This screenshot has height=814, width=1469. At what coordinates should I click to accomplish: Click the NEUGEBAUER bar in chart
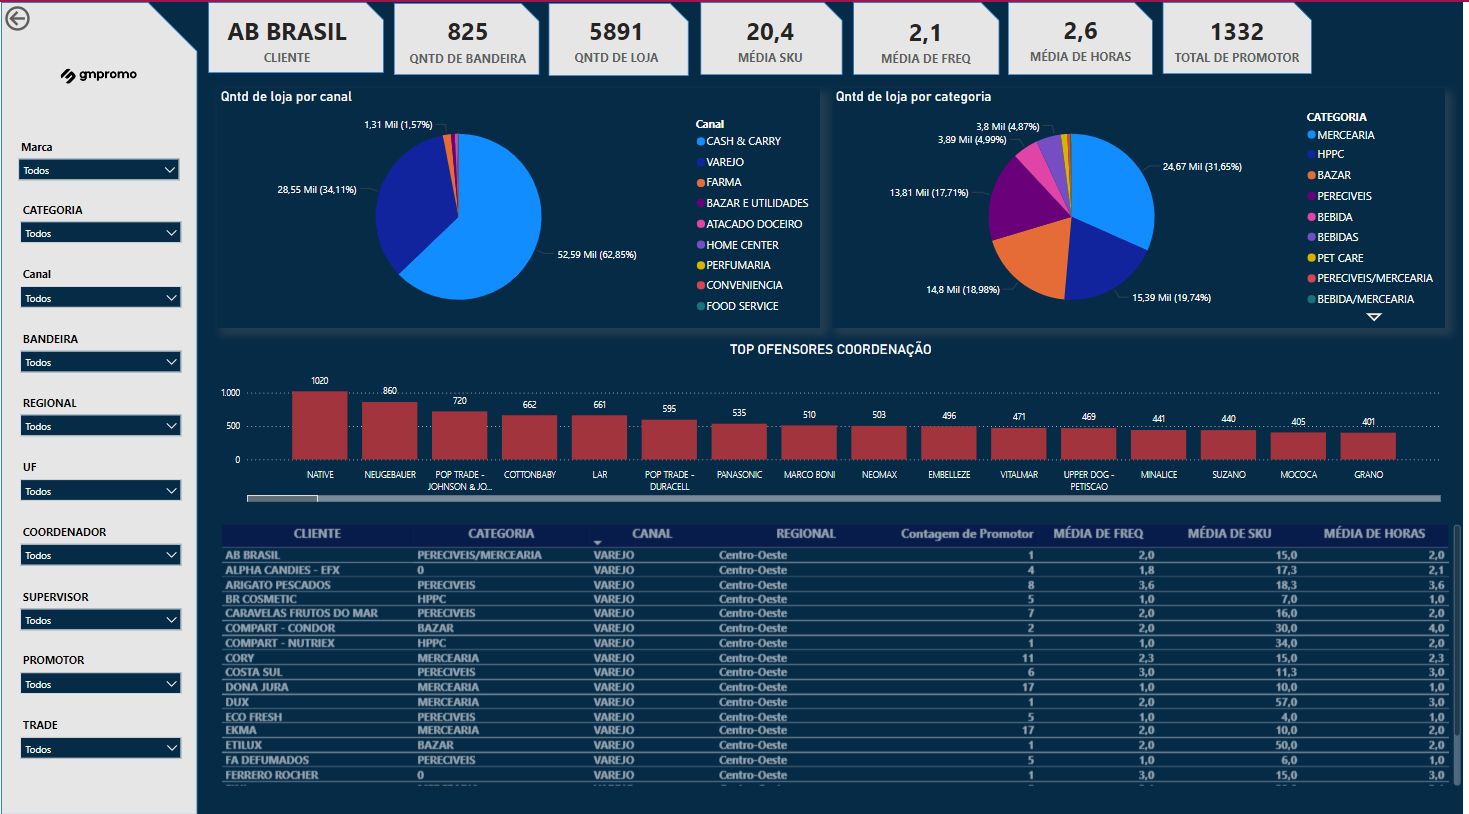[390, 431]
